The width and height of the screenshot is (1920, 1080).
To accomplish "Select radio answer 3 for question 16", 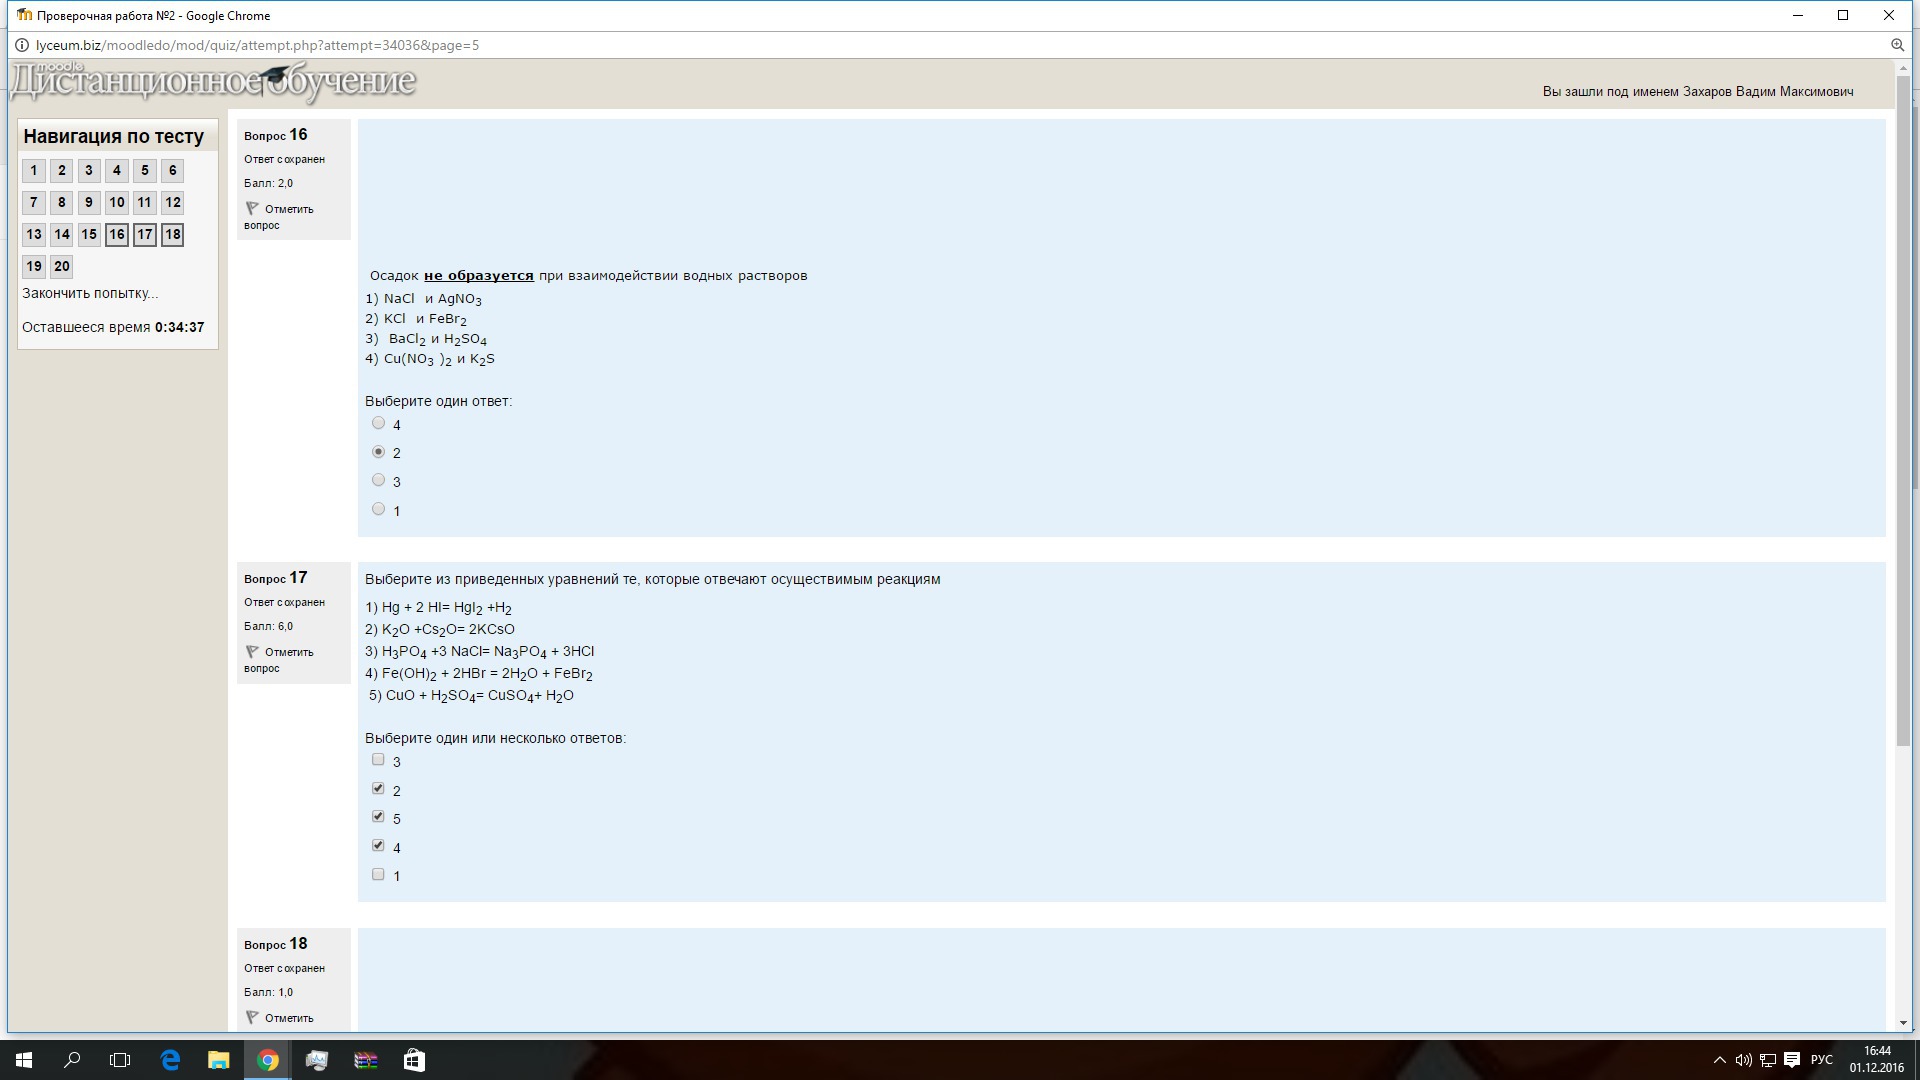I will tap(378, 481).
